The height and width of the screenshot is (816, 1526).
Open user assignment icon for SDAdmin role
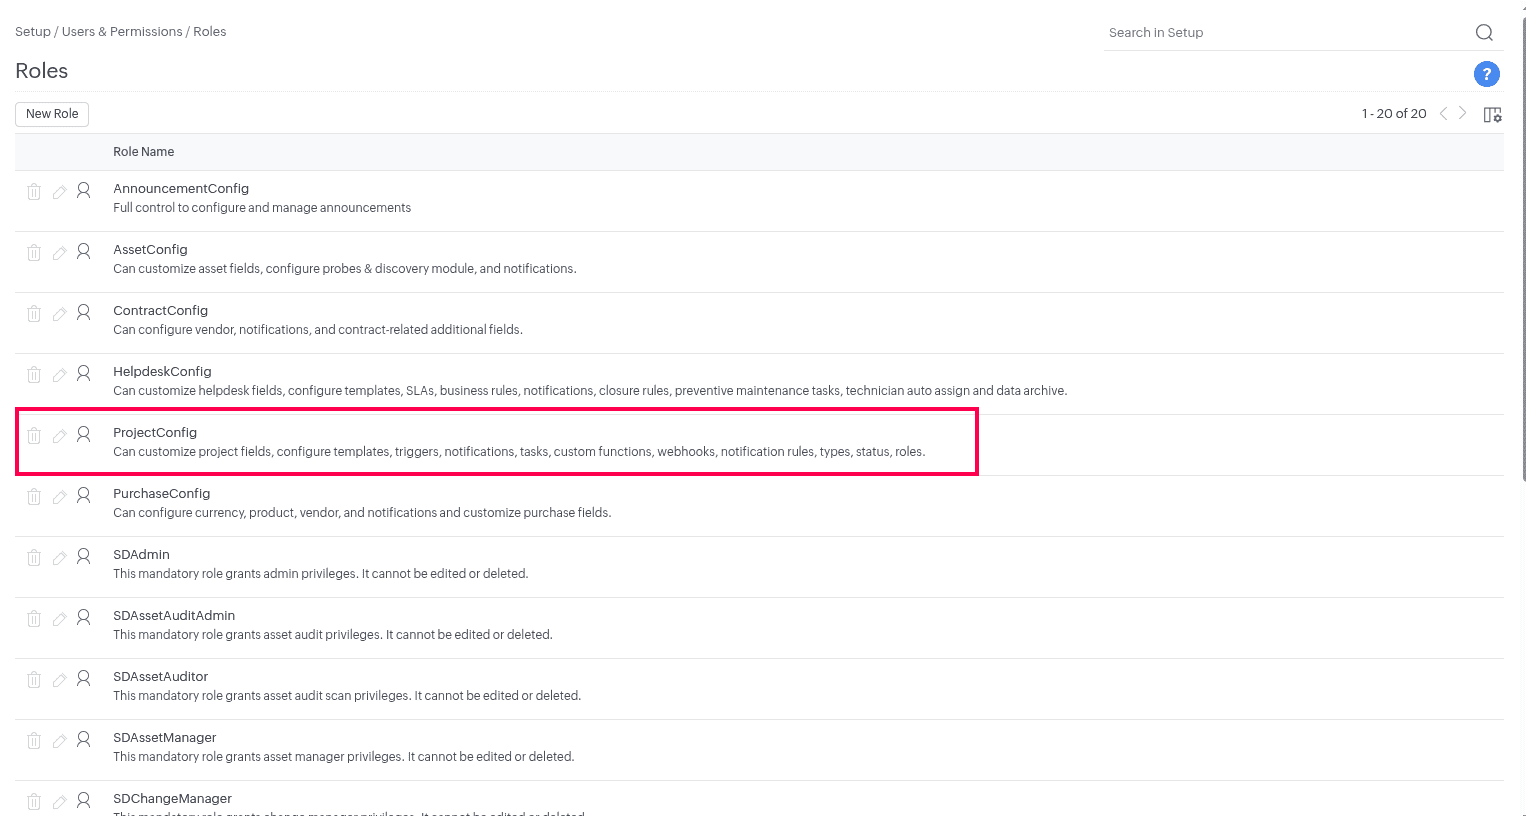[84, 556]
